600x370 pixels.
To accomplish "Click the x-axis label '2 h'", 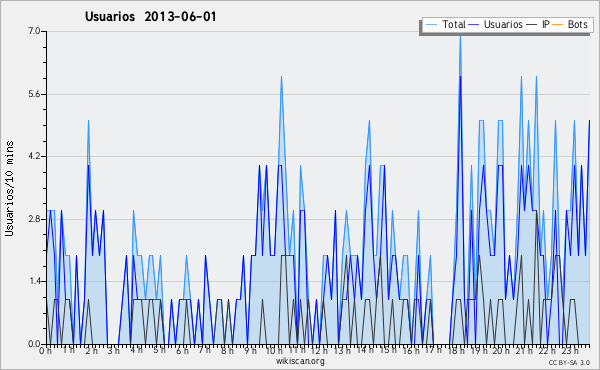I will point(91,350).
